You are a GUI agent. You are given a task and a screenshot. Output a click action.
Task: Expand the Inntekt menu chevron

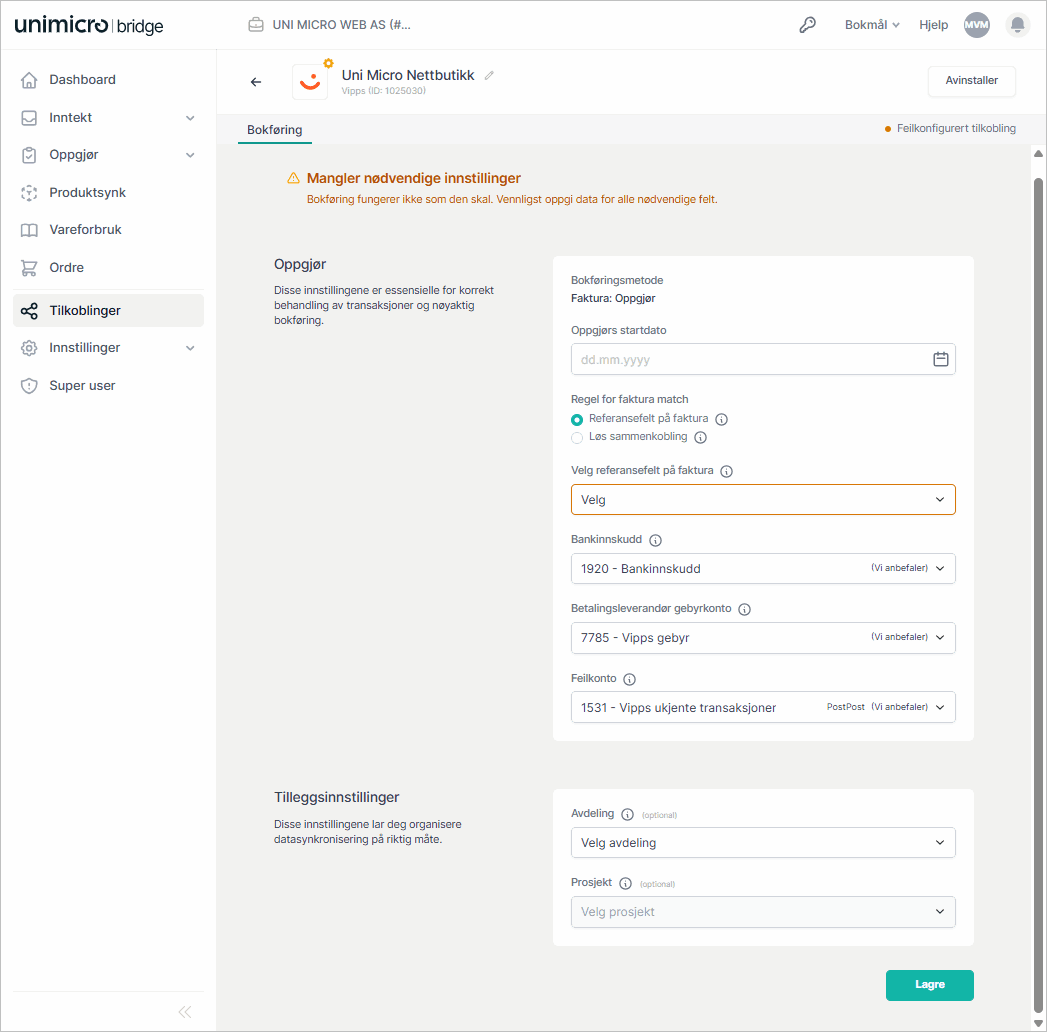190,118
